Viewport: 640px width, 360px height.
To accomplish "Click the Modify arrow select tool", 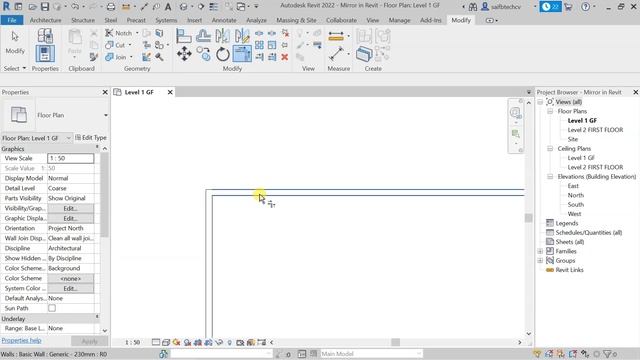I will click(15, 42).
